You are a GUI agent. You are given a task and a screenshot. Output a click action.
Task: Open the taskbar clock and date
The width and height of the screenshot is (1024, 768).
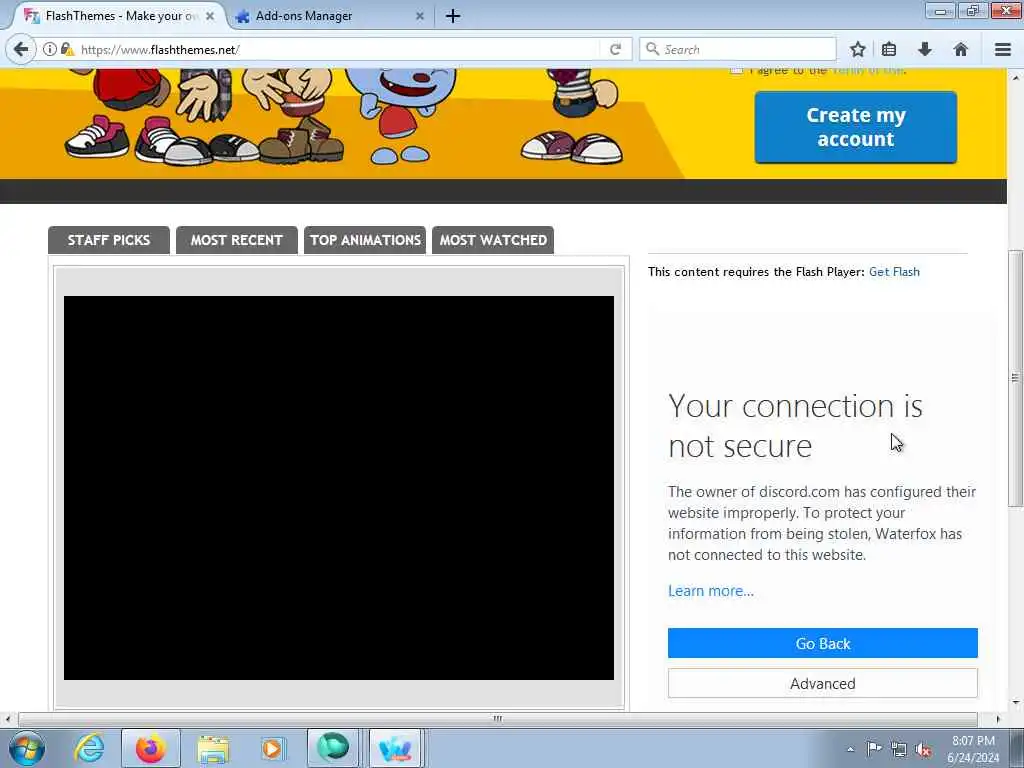973,749
